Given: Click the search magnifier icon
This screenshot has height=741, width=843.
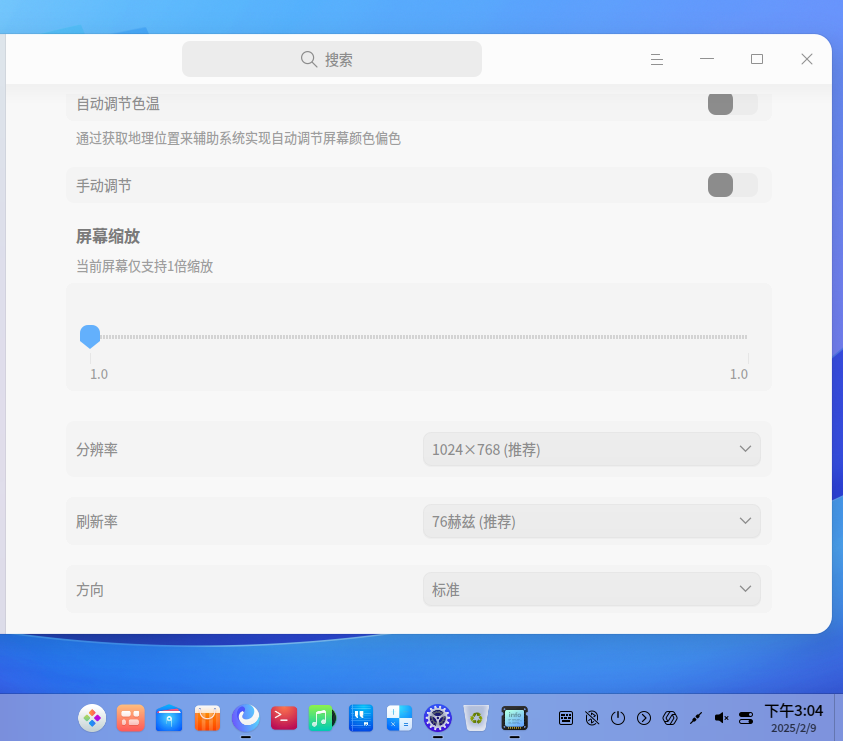Looking at the screenshot, I should tap(309, 59).
